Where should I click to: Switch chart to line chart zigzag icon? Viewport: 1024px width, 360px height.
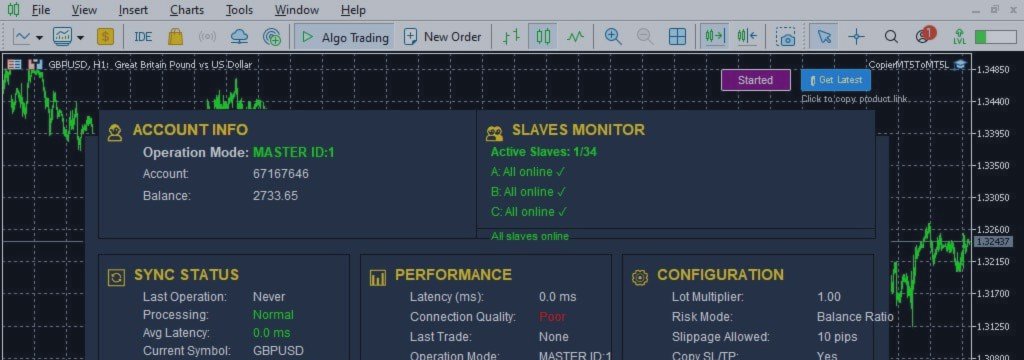(x=575, y=37)
